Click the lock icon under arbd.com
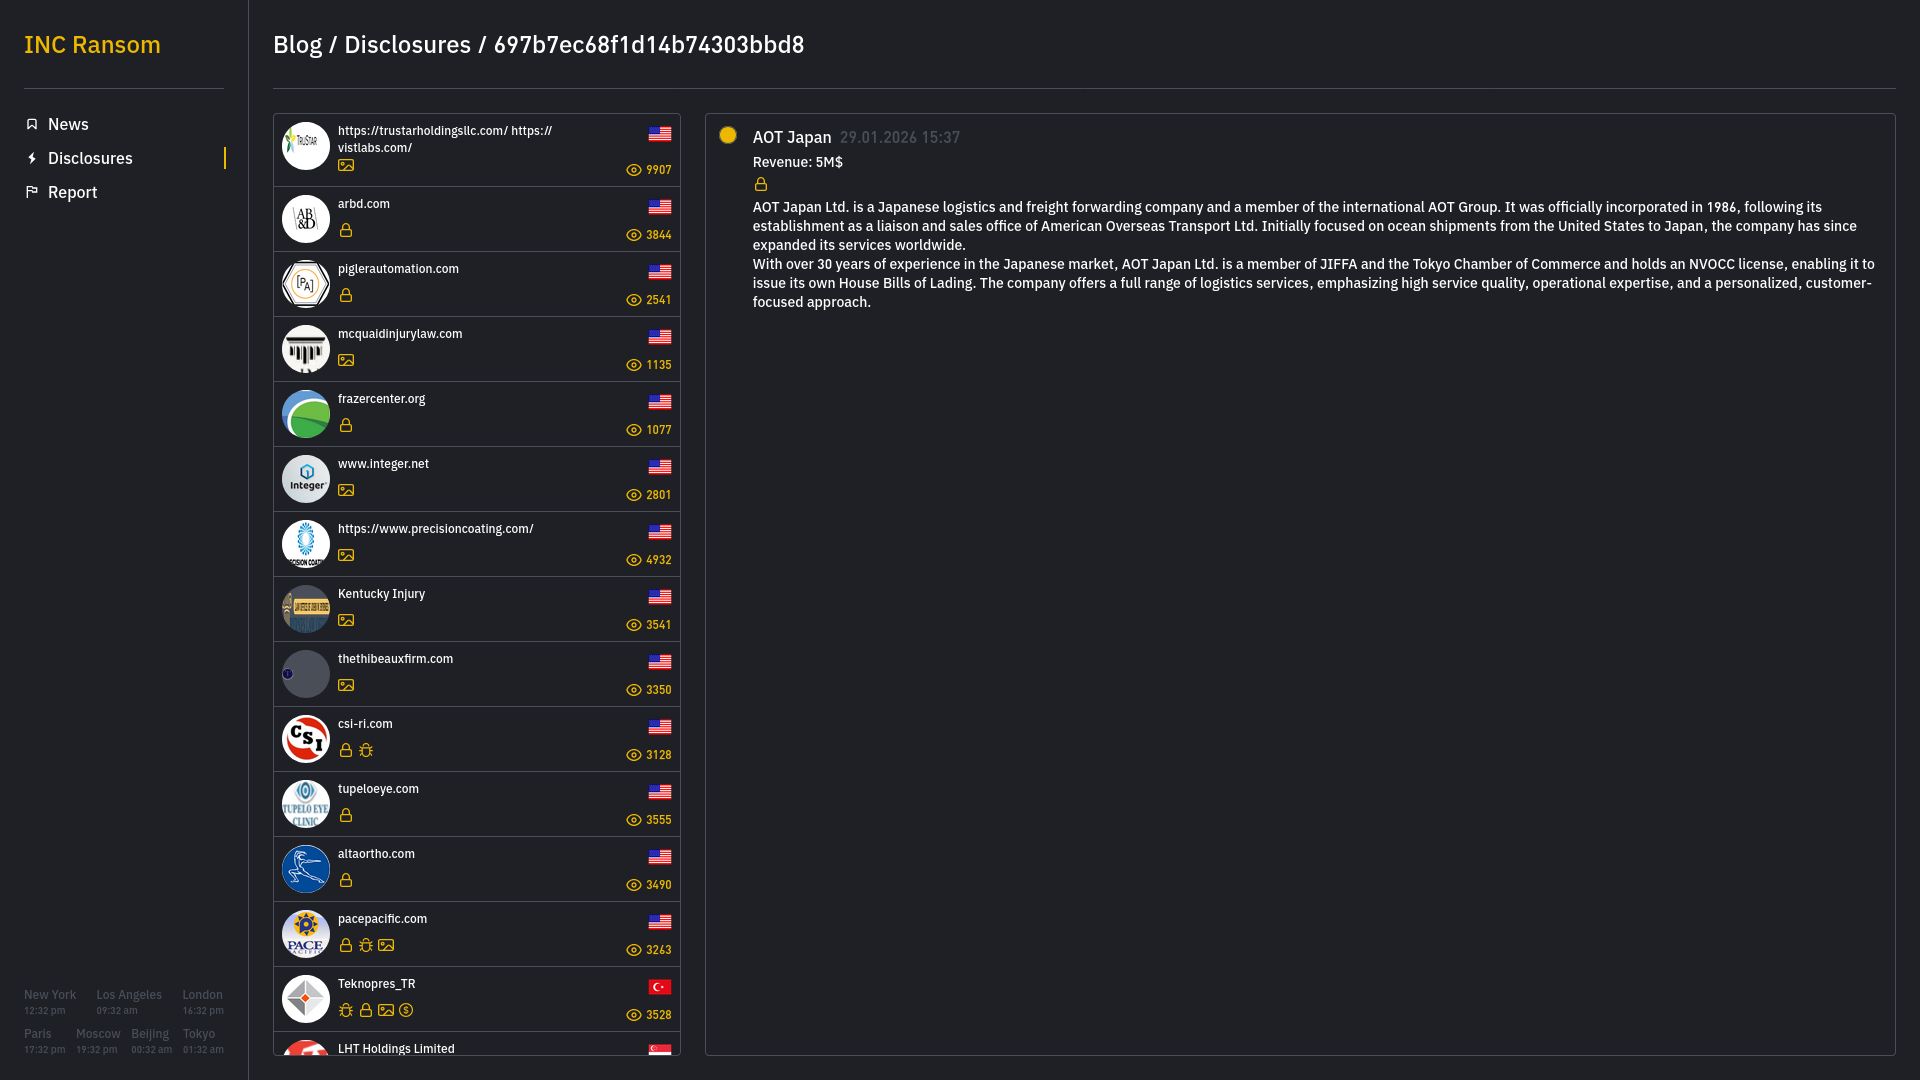The width and height of the screenshot is (1920, 1080). click(x=346, y=231)
